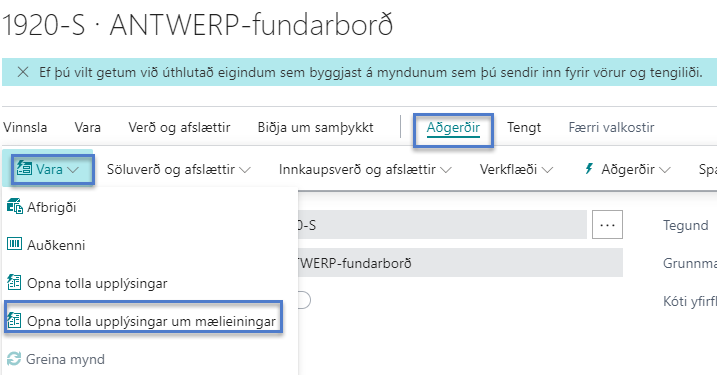Click the Afbrigði variants icon
717x375 pixels.
point(15,207)
